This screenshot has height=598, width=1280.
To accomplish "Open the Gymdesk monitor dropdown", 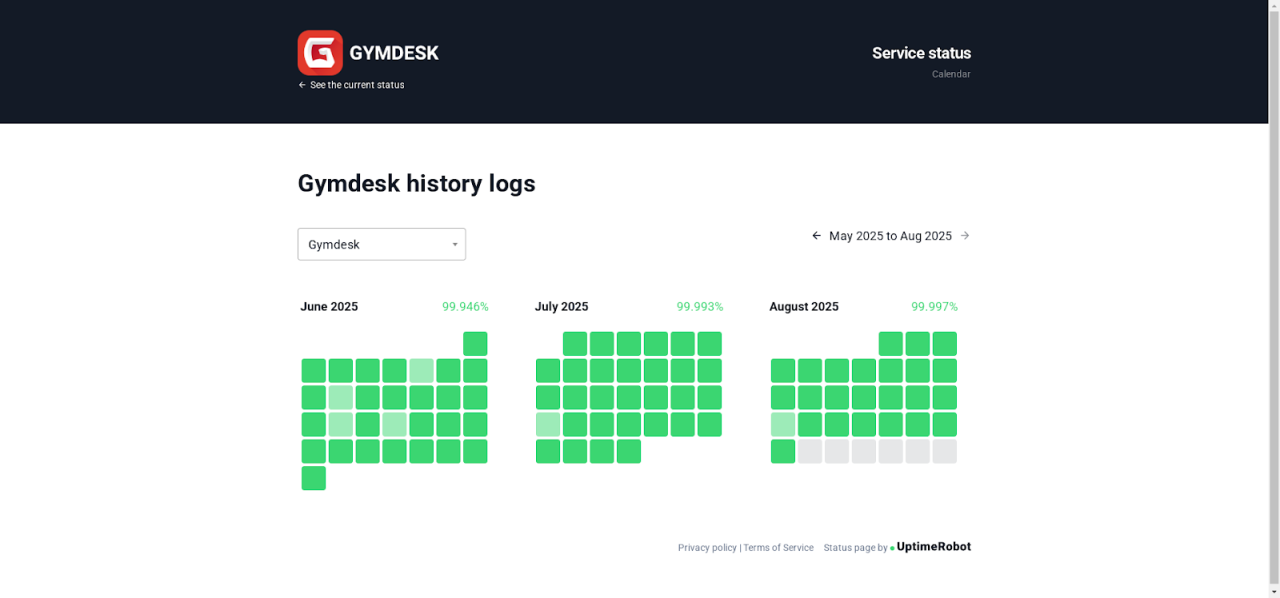I will (381, 244).
